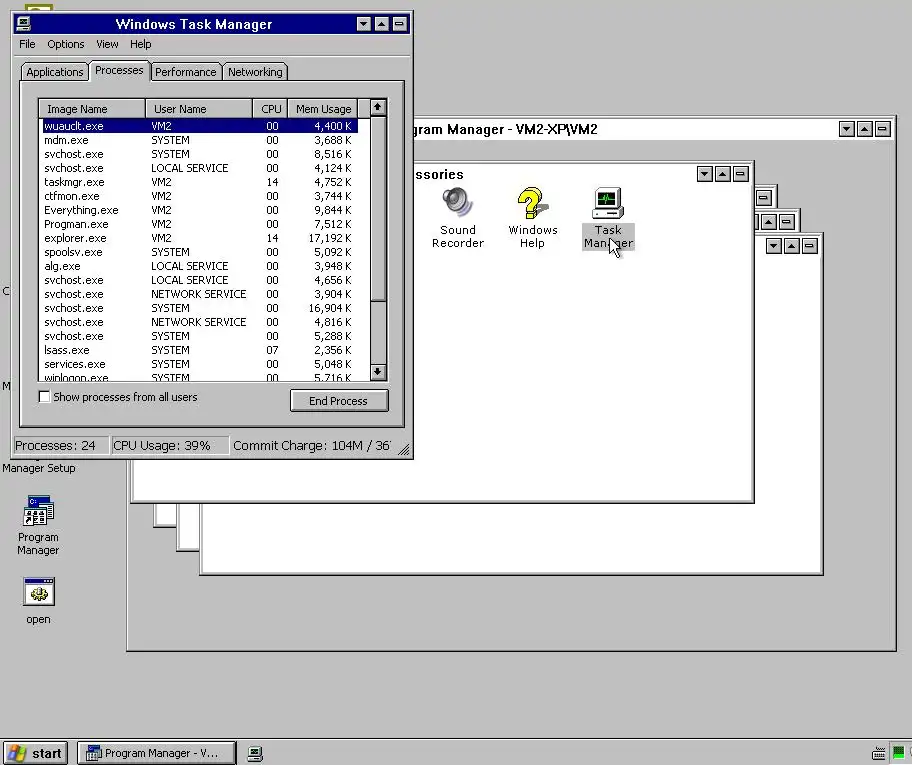Select the services.exe process row
912x765 pixels.
coord(200,364)
